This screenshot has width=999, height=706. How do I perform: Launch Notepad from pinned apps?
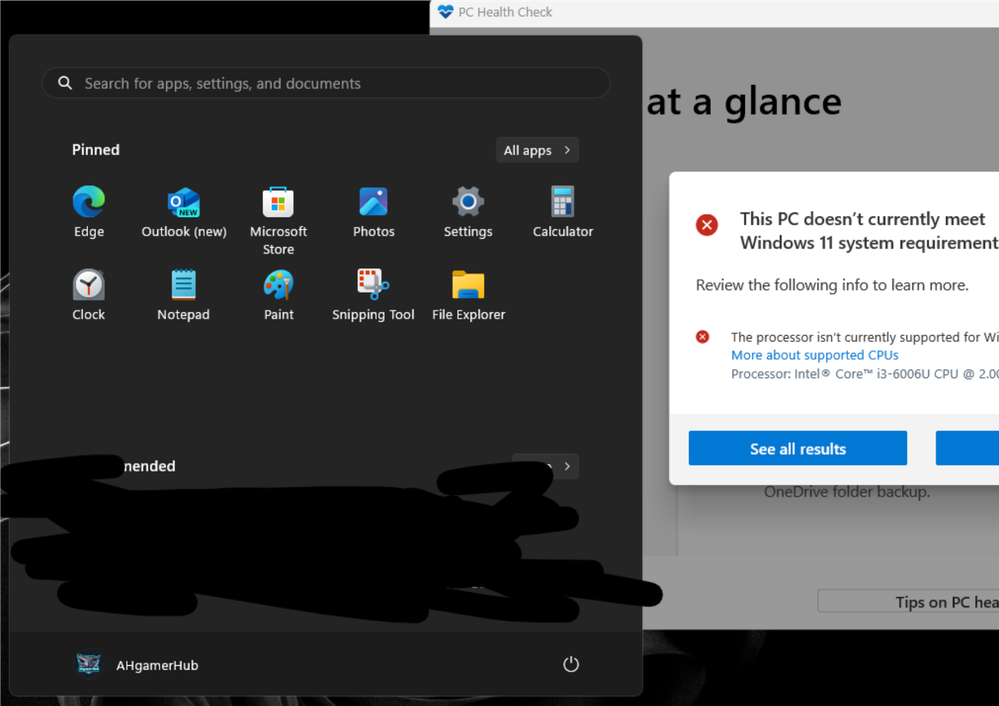(x=183, y=295)
